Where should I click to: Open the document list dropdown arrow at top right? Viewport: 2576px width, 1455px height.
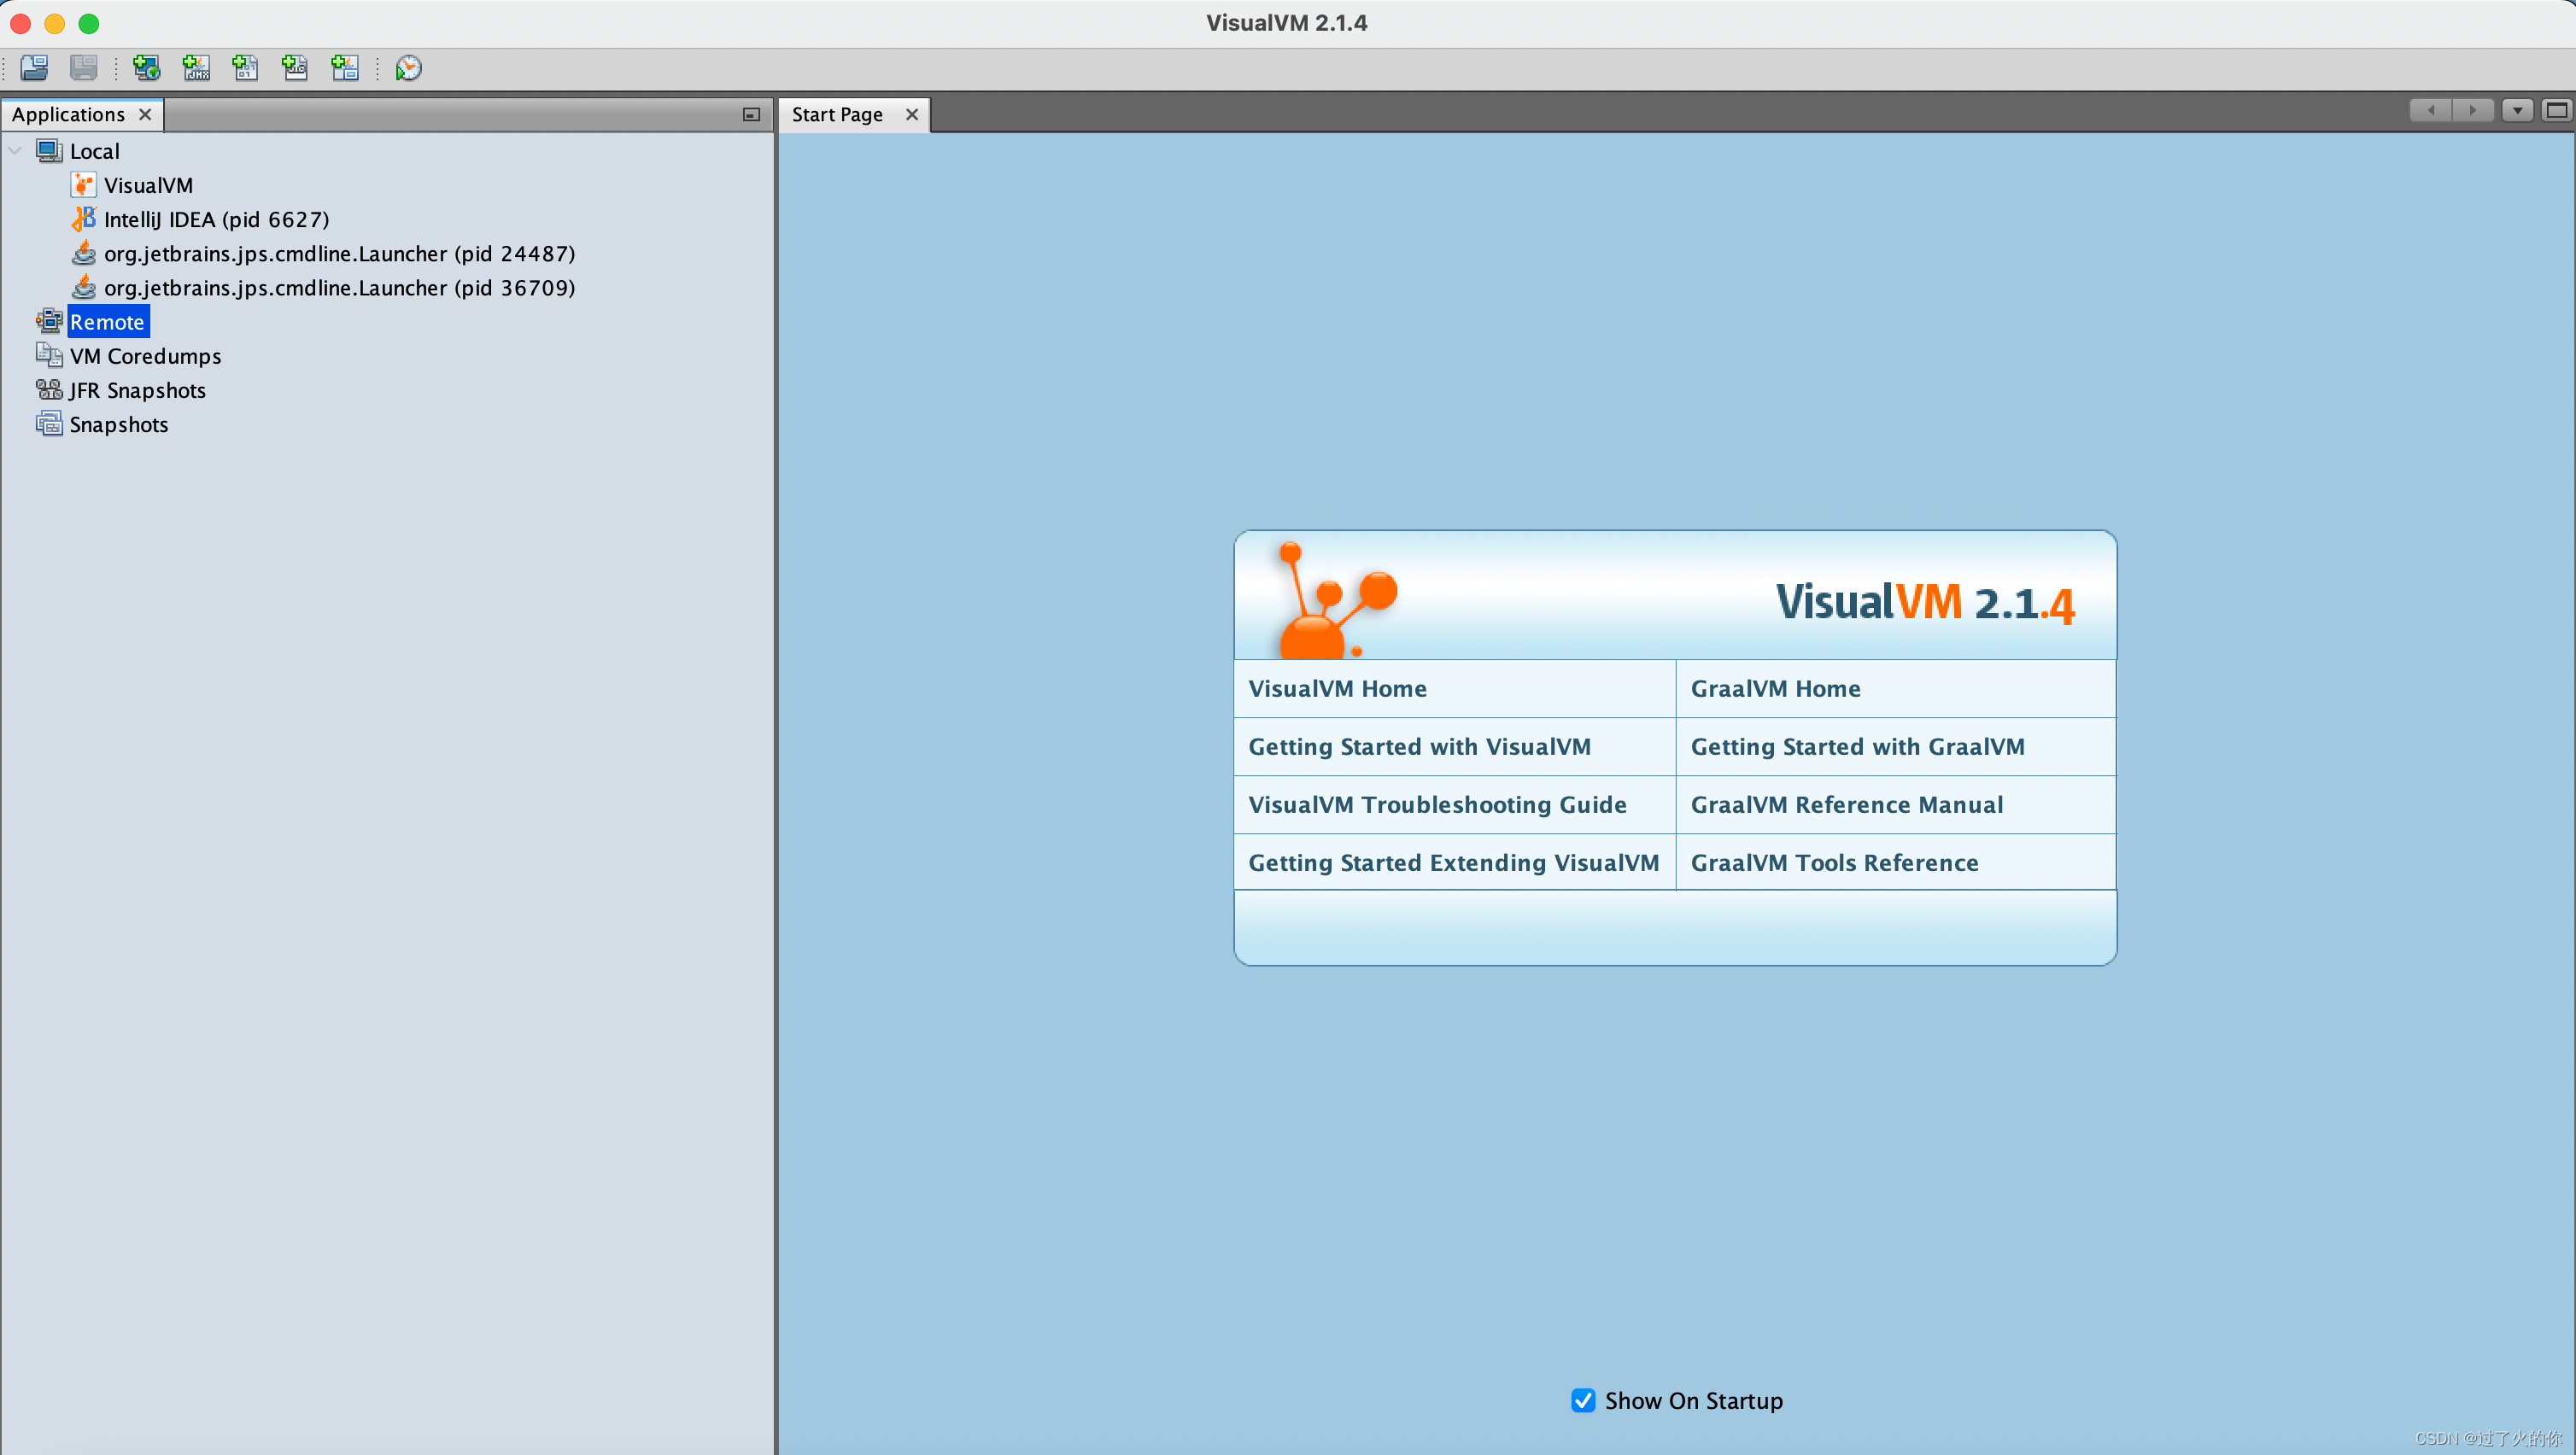pyautogui.click(x=2517, y=111)
